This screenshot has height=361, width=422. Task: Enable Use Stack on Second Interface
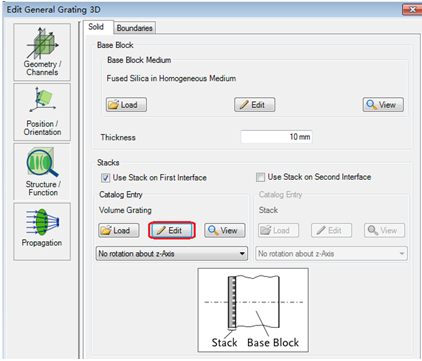pos(260,177)
